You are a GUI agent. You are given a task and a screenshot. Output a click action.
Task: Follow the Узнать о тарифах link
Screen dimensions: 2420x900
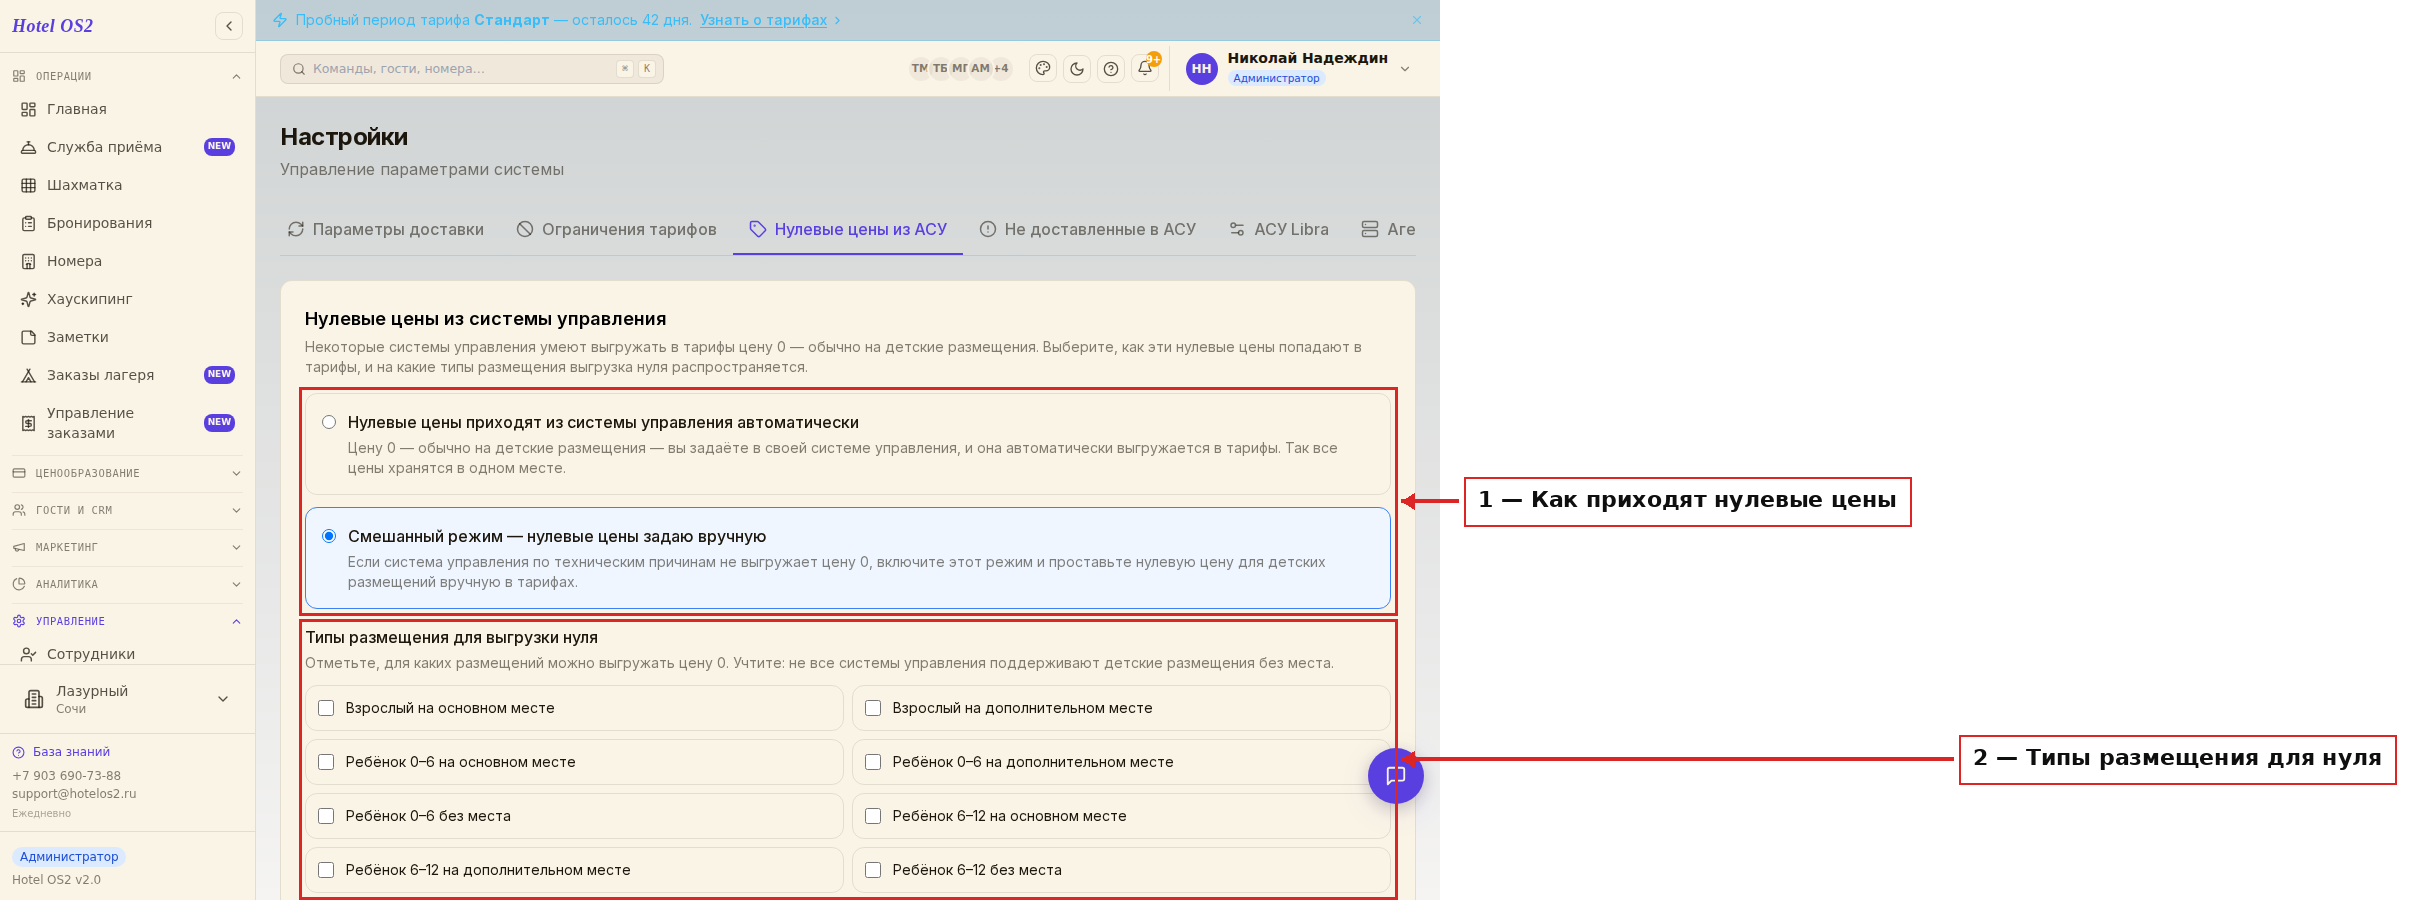pyautogui.click(x=764, y=20)
